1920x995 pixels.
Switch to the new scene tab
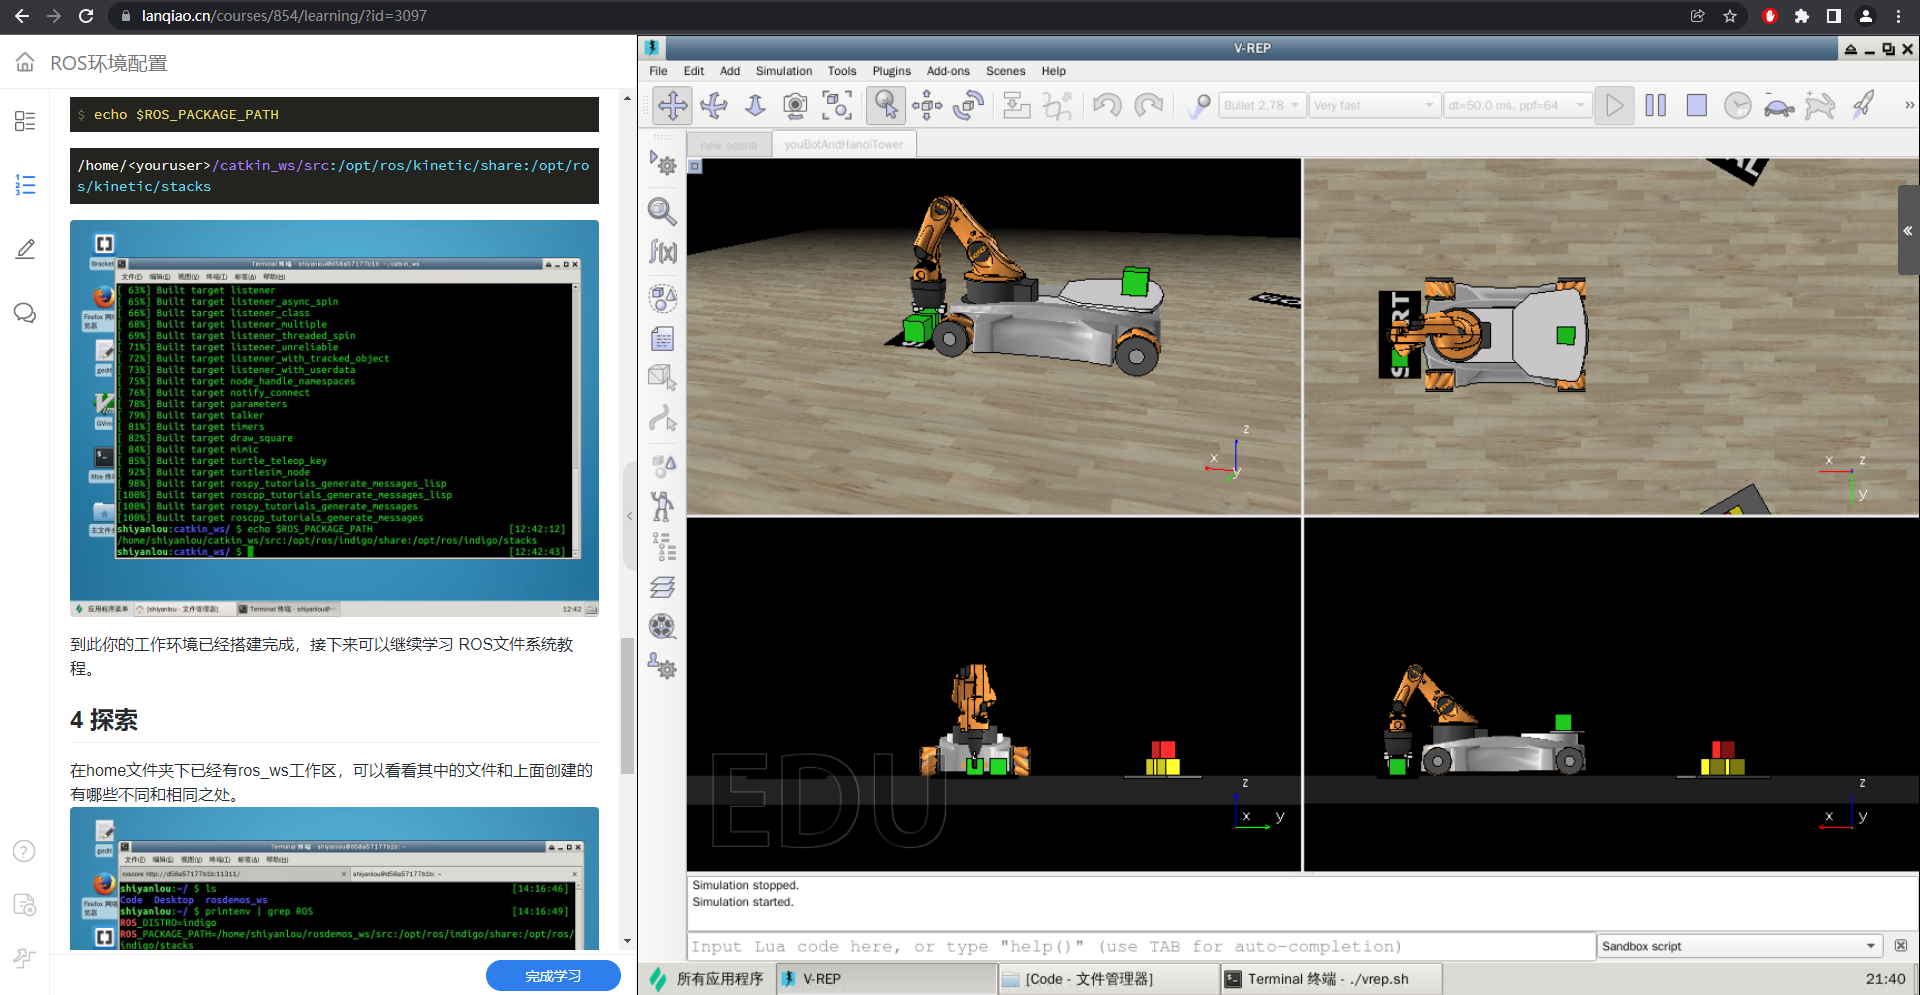(x=729, y=145)
